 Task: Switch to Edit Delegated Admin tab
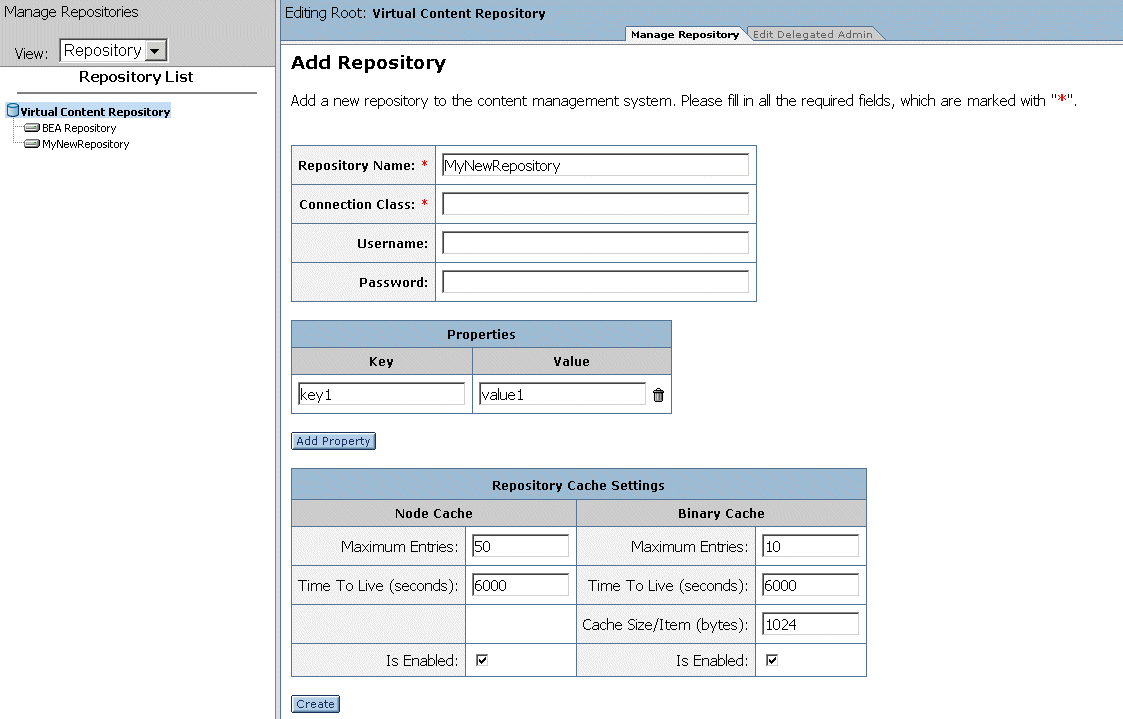(813, 34)
